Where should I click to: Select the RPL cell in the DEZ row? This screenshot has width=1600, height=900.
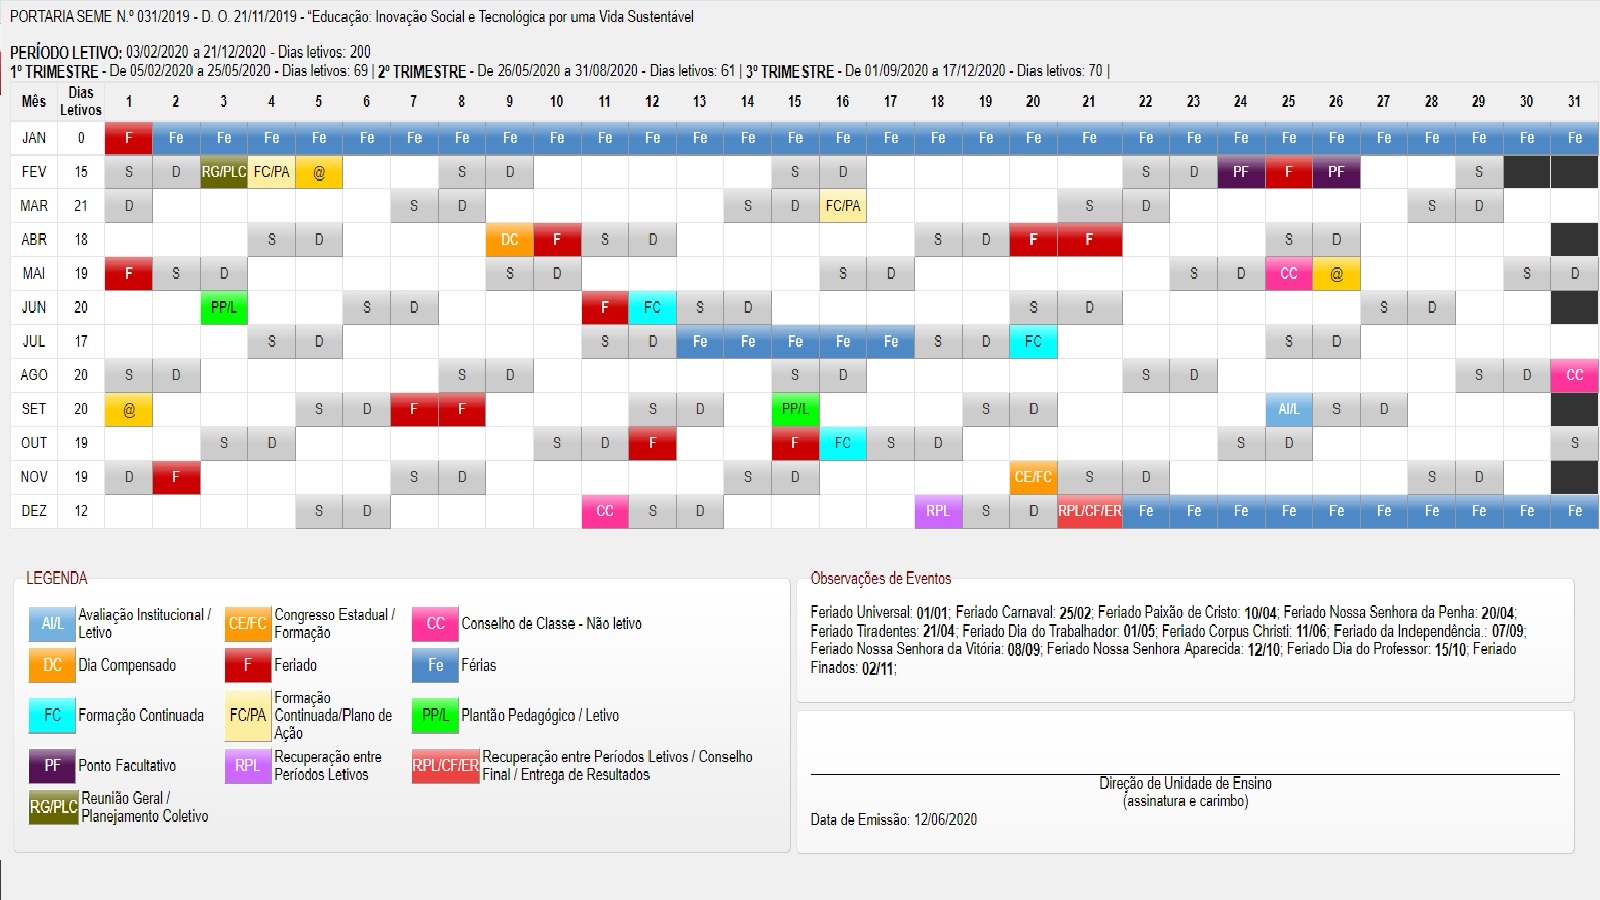pyautogui.click(x=937, y=511)
